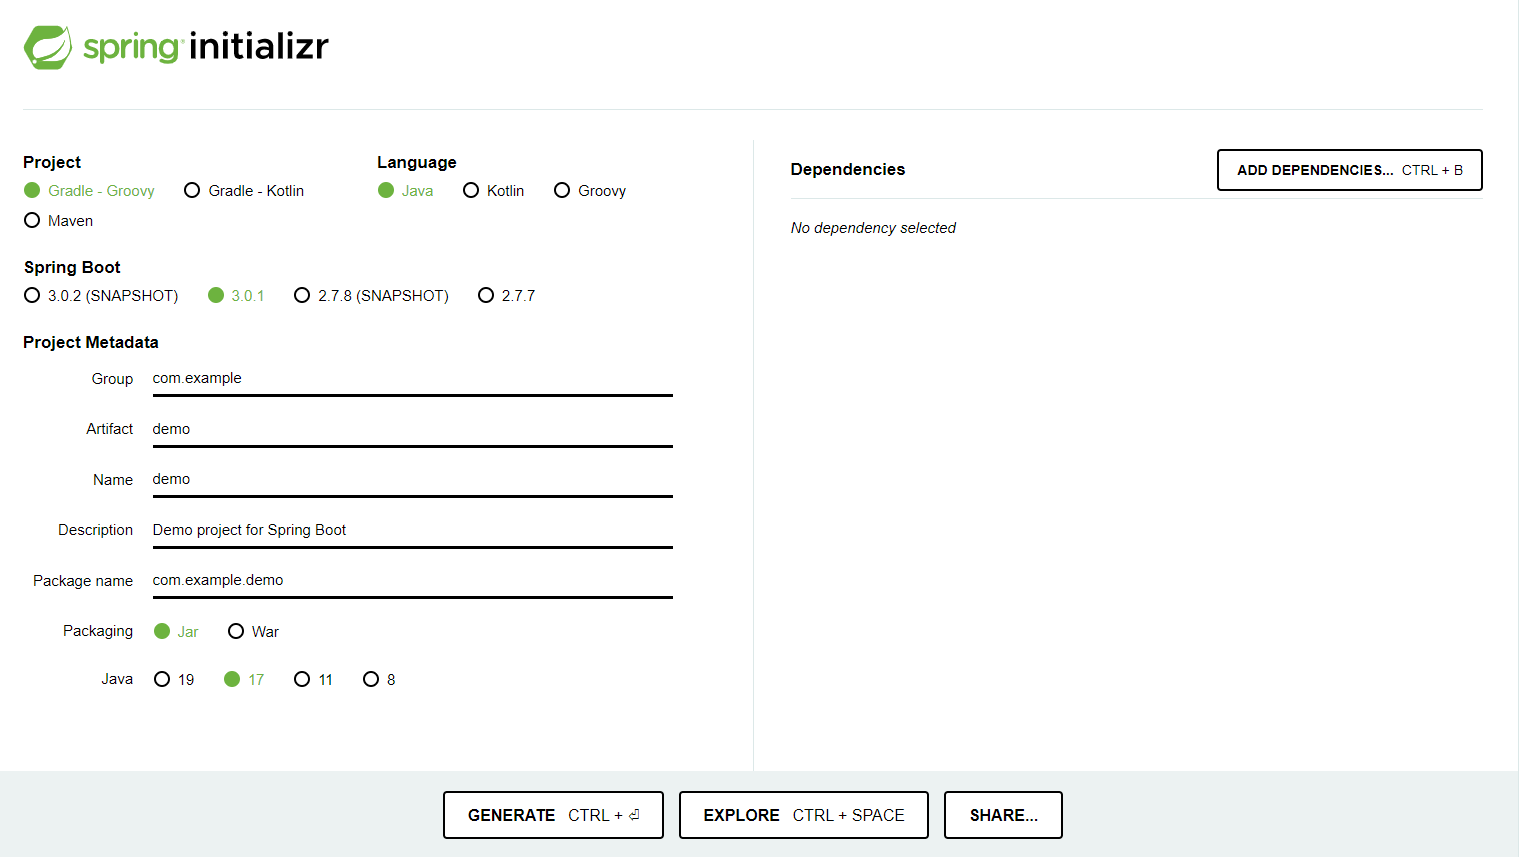The width and height of the screenshot is (1523, 857).
Task: Choose Kotlin as the language
Action: click(x=494, y=191)
